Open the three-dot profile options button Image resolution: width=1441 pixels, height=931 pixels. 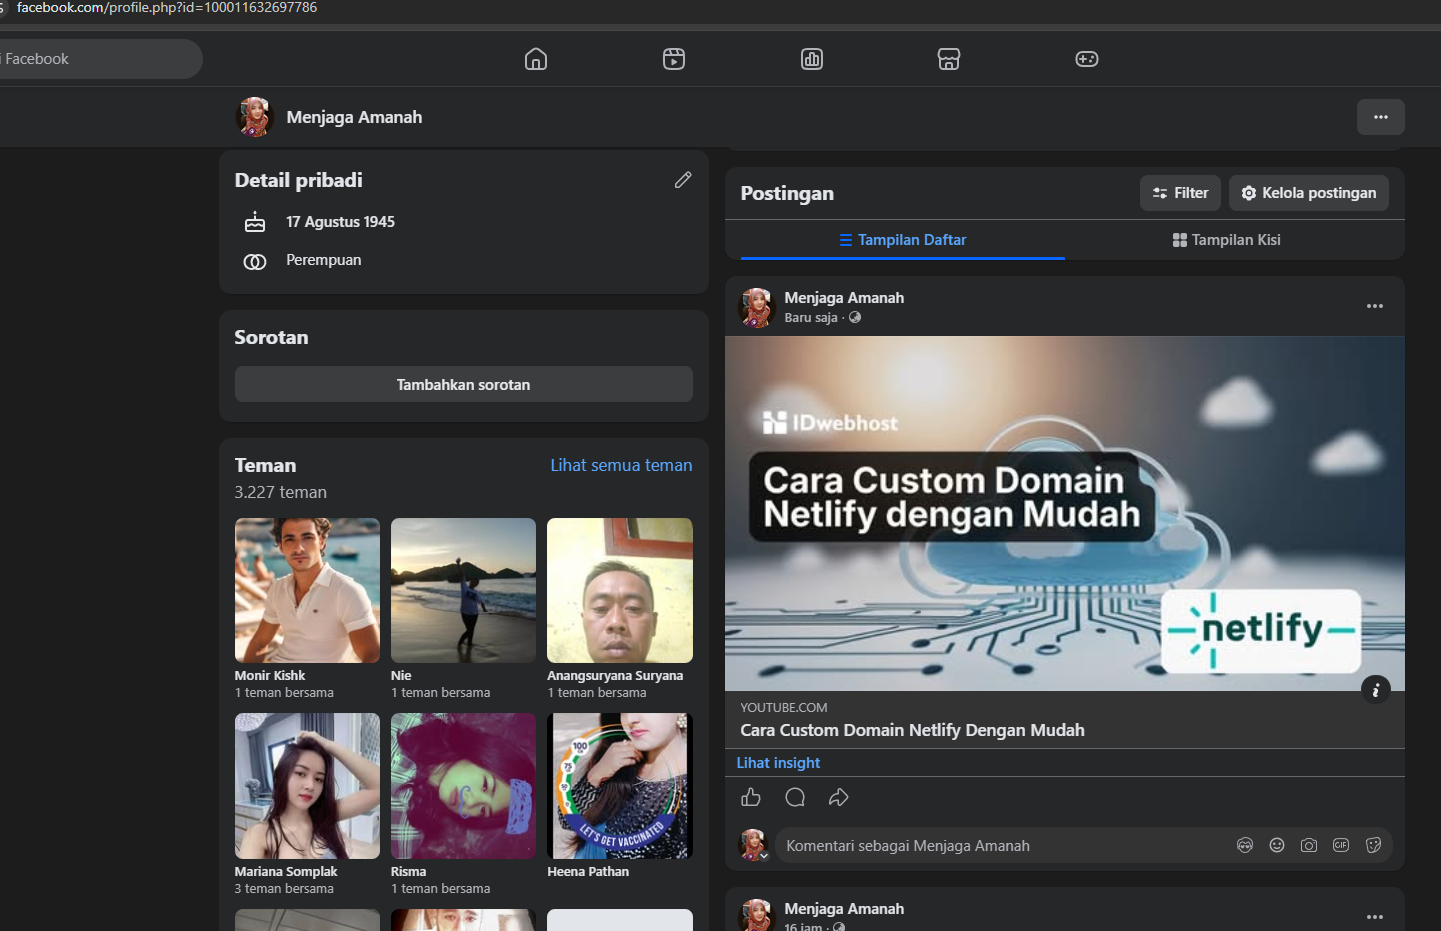coord(1381,117)
